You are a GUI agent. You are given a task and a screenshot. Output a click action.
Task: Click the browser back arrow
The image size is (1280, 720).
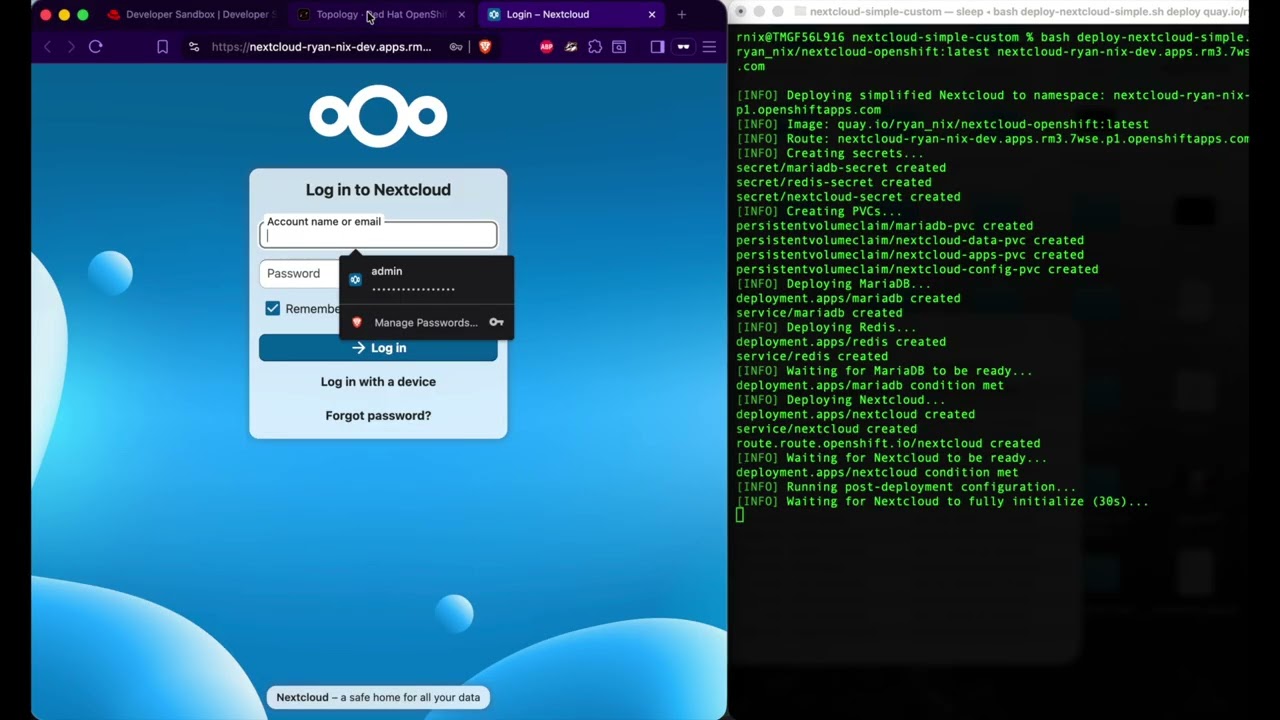tap(47, 47)
